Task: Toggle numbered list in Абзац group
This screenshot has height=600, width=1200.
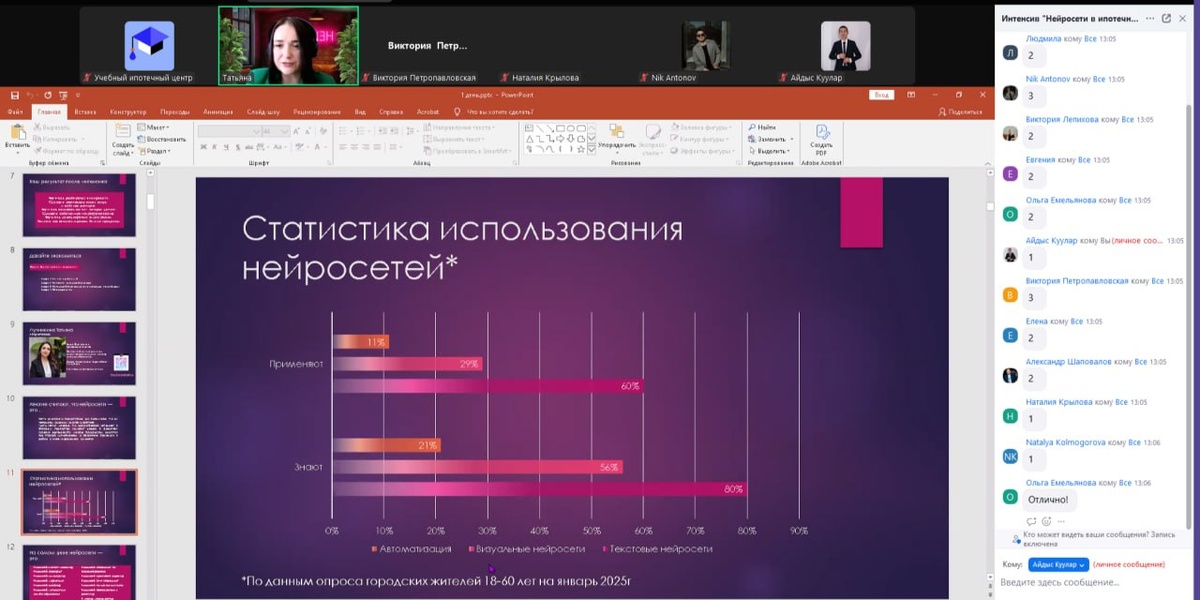Action: [x=362, y=130]
